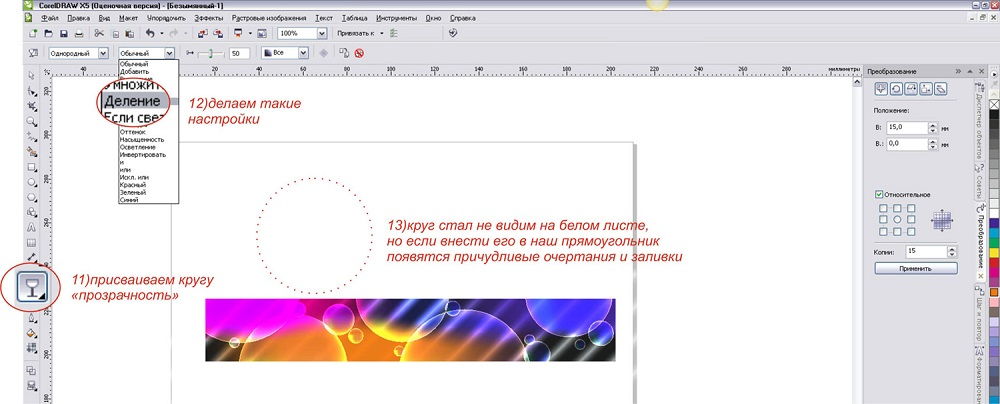Image resolution: width=1000 pixels, height=404 pixels.
Task: Select the Transparency wine glass tool
Action: [31, 287]
